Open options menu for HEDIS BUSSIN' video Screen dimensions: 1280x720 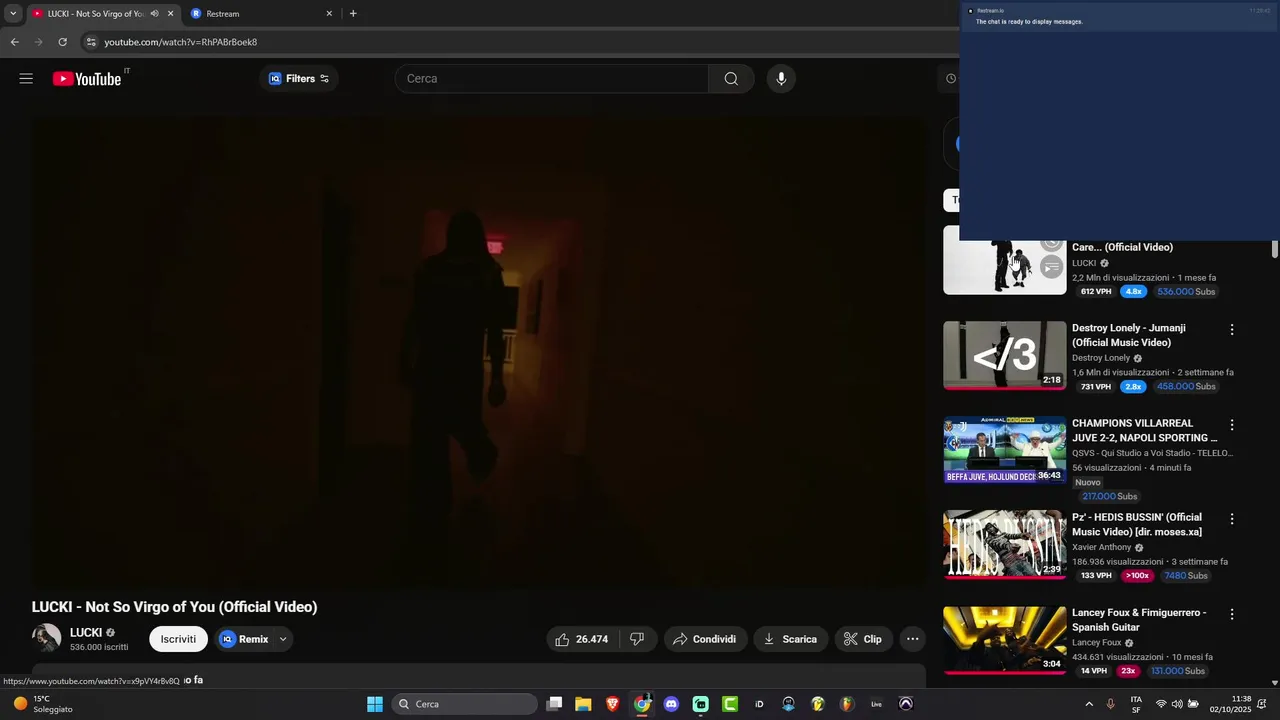point(1232,519)
